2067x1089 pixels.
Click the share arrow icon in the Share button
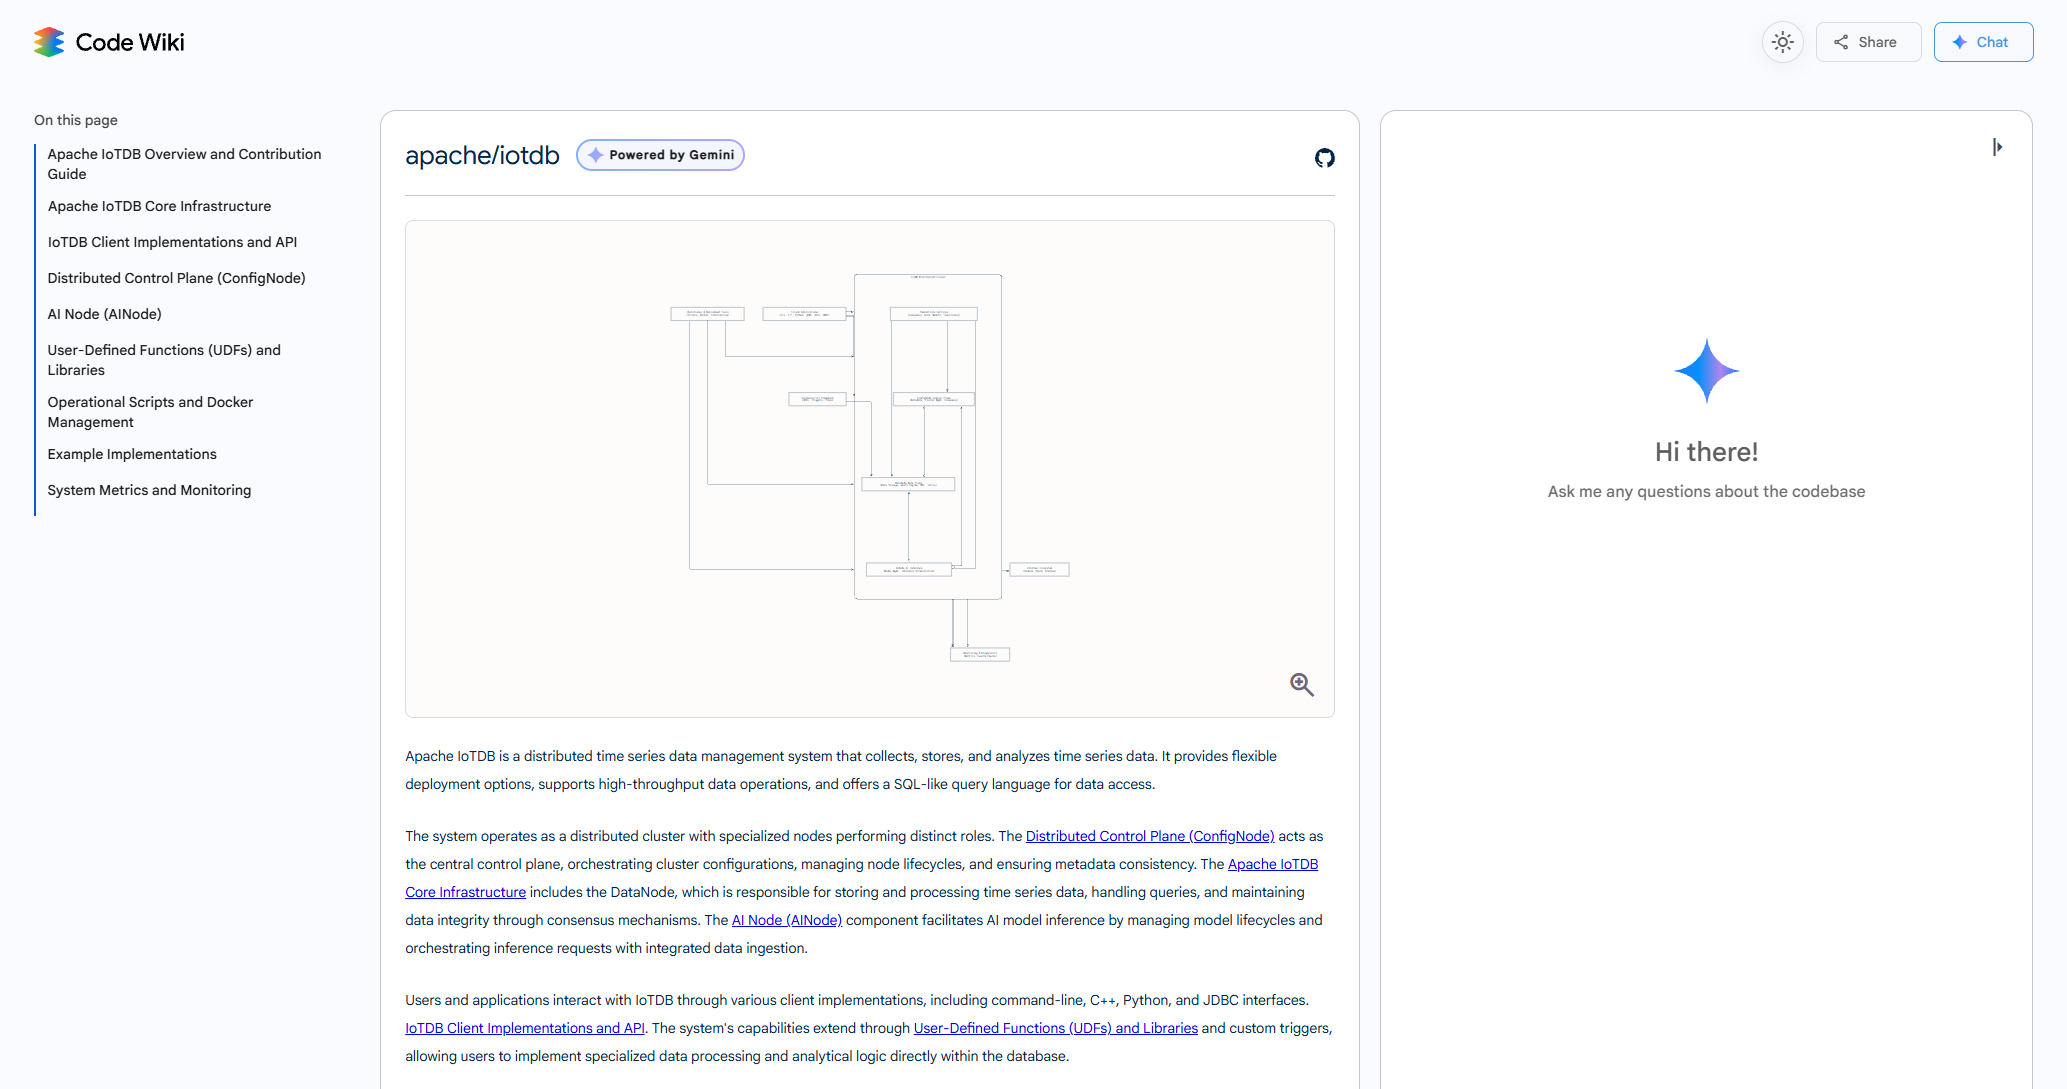[x=1841, y=41]
